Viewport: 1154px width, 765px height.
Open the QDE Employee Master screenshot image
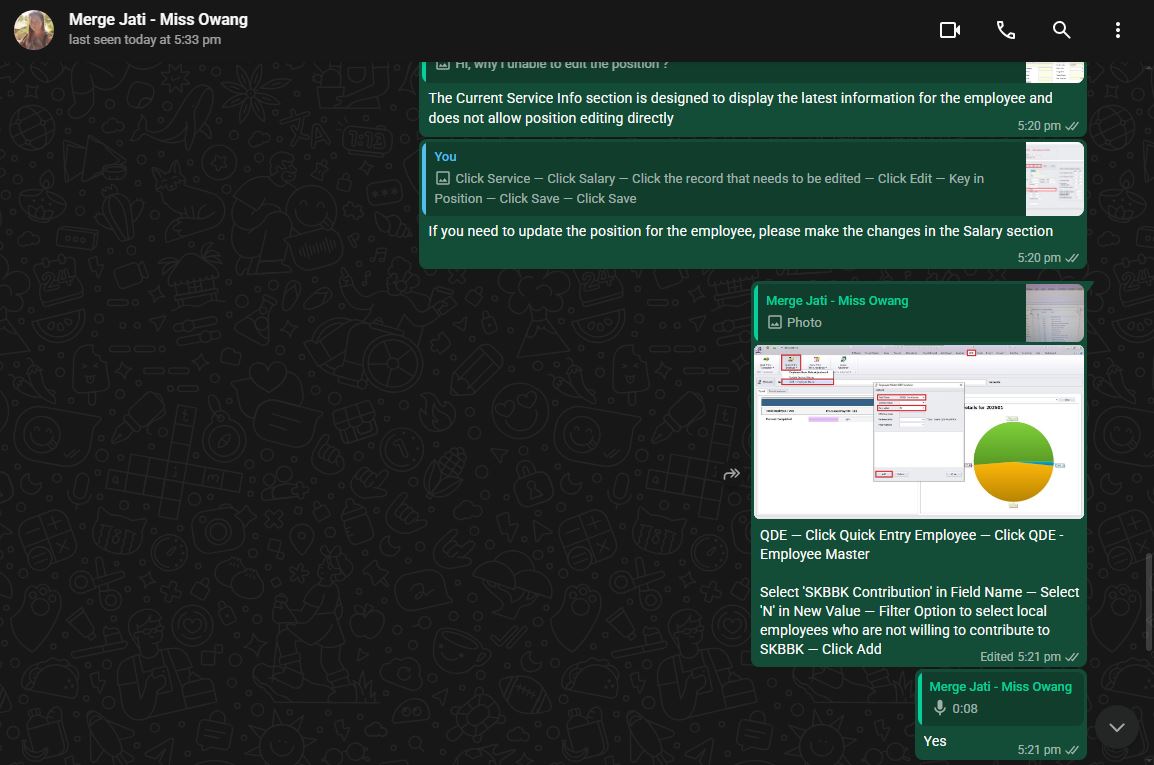(918, 431)
